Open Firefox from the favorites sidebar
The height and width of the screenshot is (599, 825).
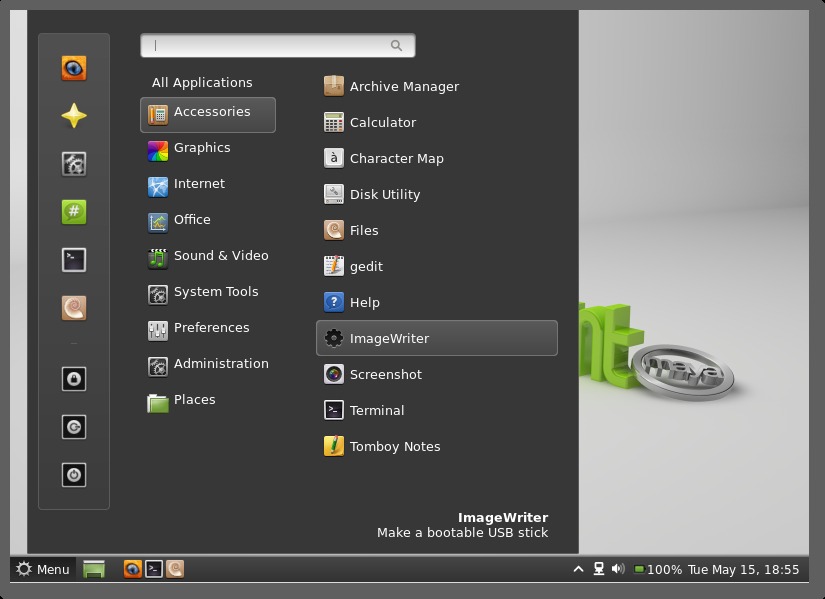(x=74, y=68)
